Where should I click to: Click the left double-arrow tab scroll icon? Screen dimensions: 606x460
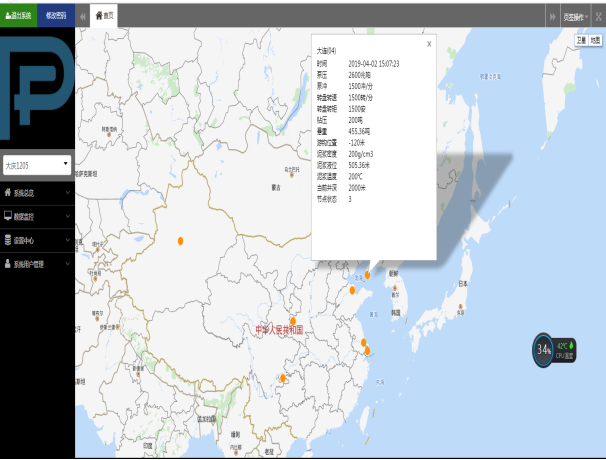click(x=82, y=17)
